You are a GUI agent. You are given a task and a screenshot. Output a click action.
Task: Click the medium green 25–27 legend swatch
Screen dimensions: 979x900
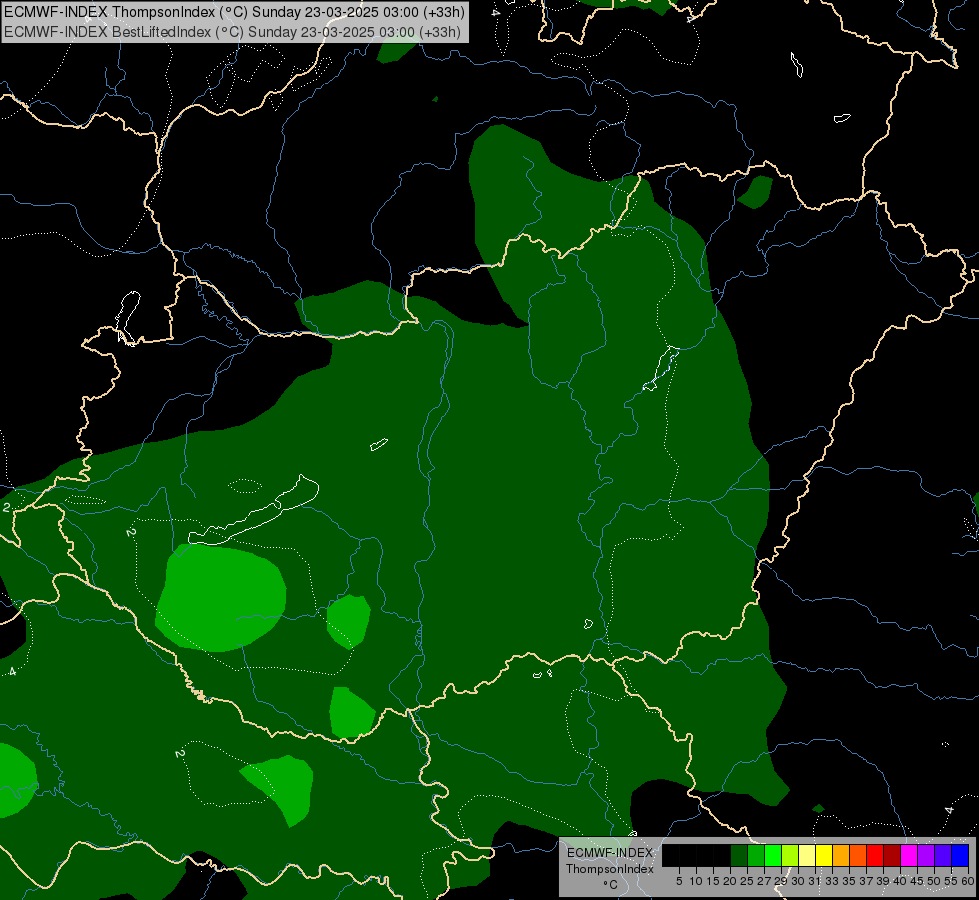pyautogui.click(x=756, y=855)
